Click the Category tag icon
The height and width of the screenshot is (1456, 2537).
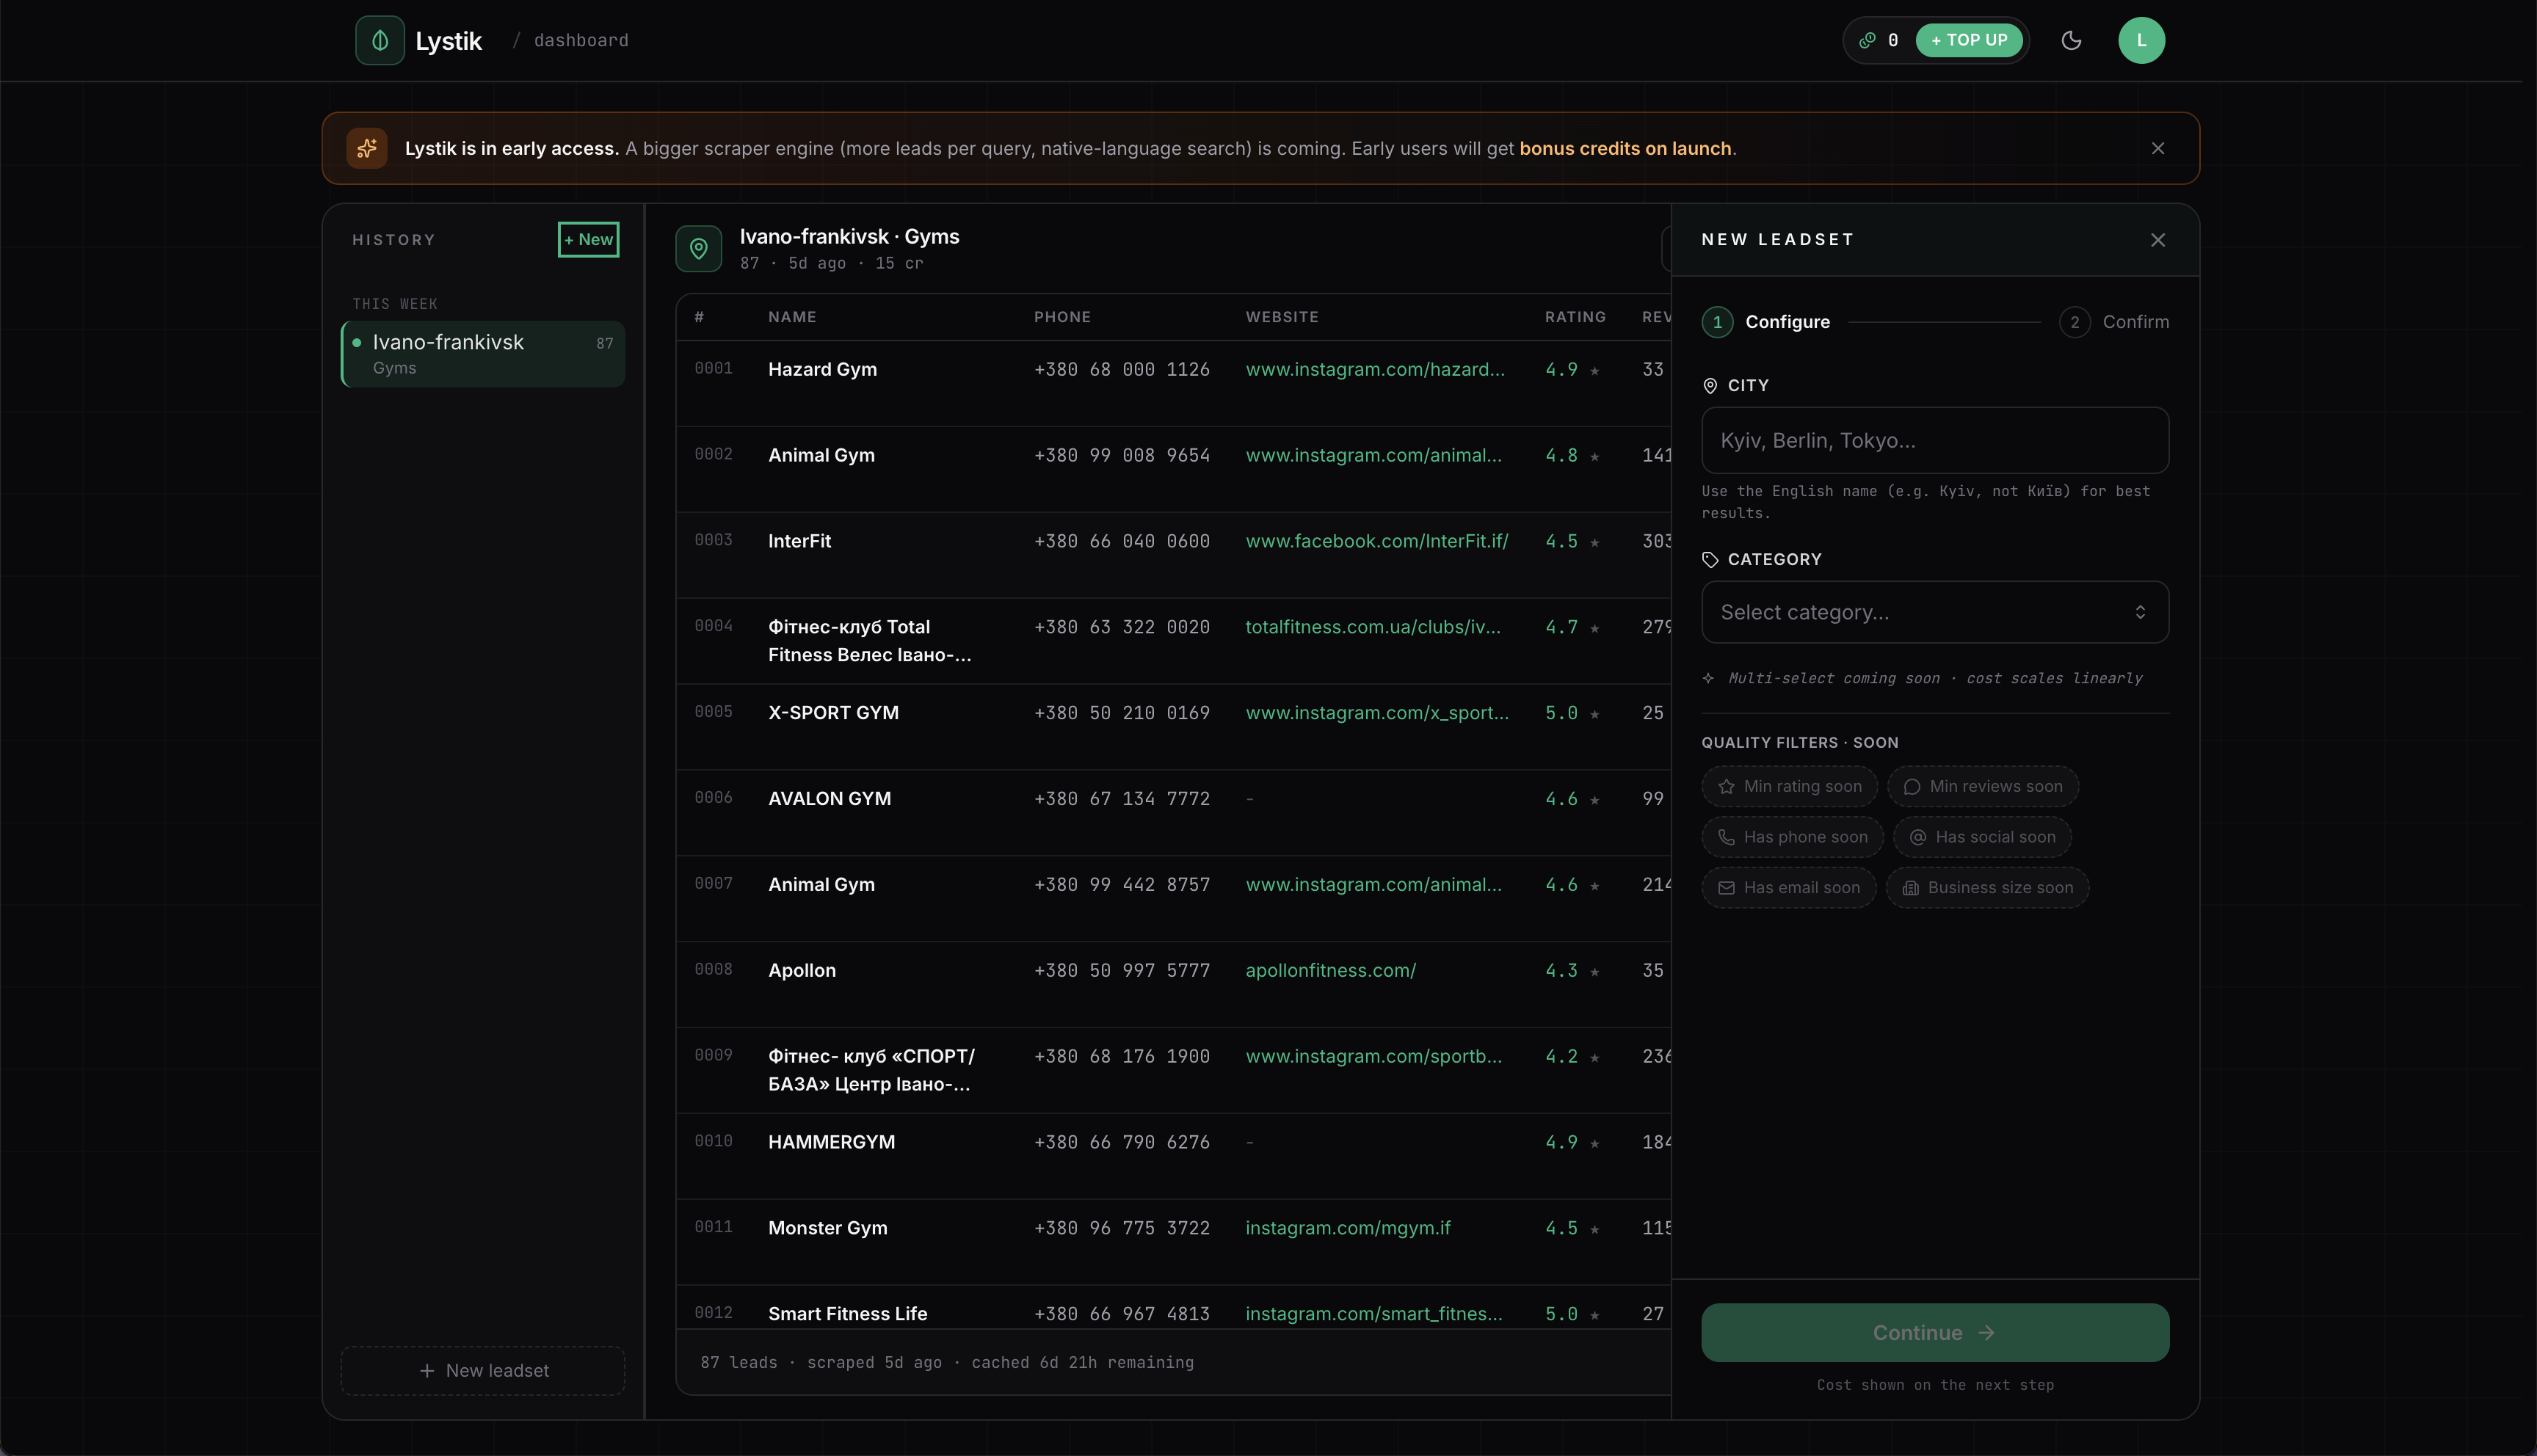click(x=1709, y=560)
